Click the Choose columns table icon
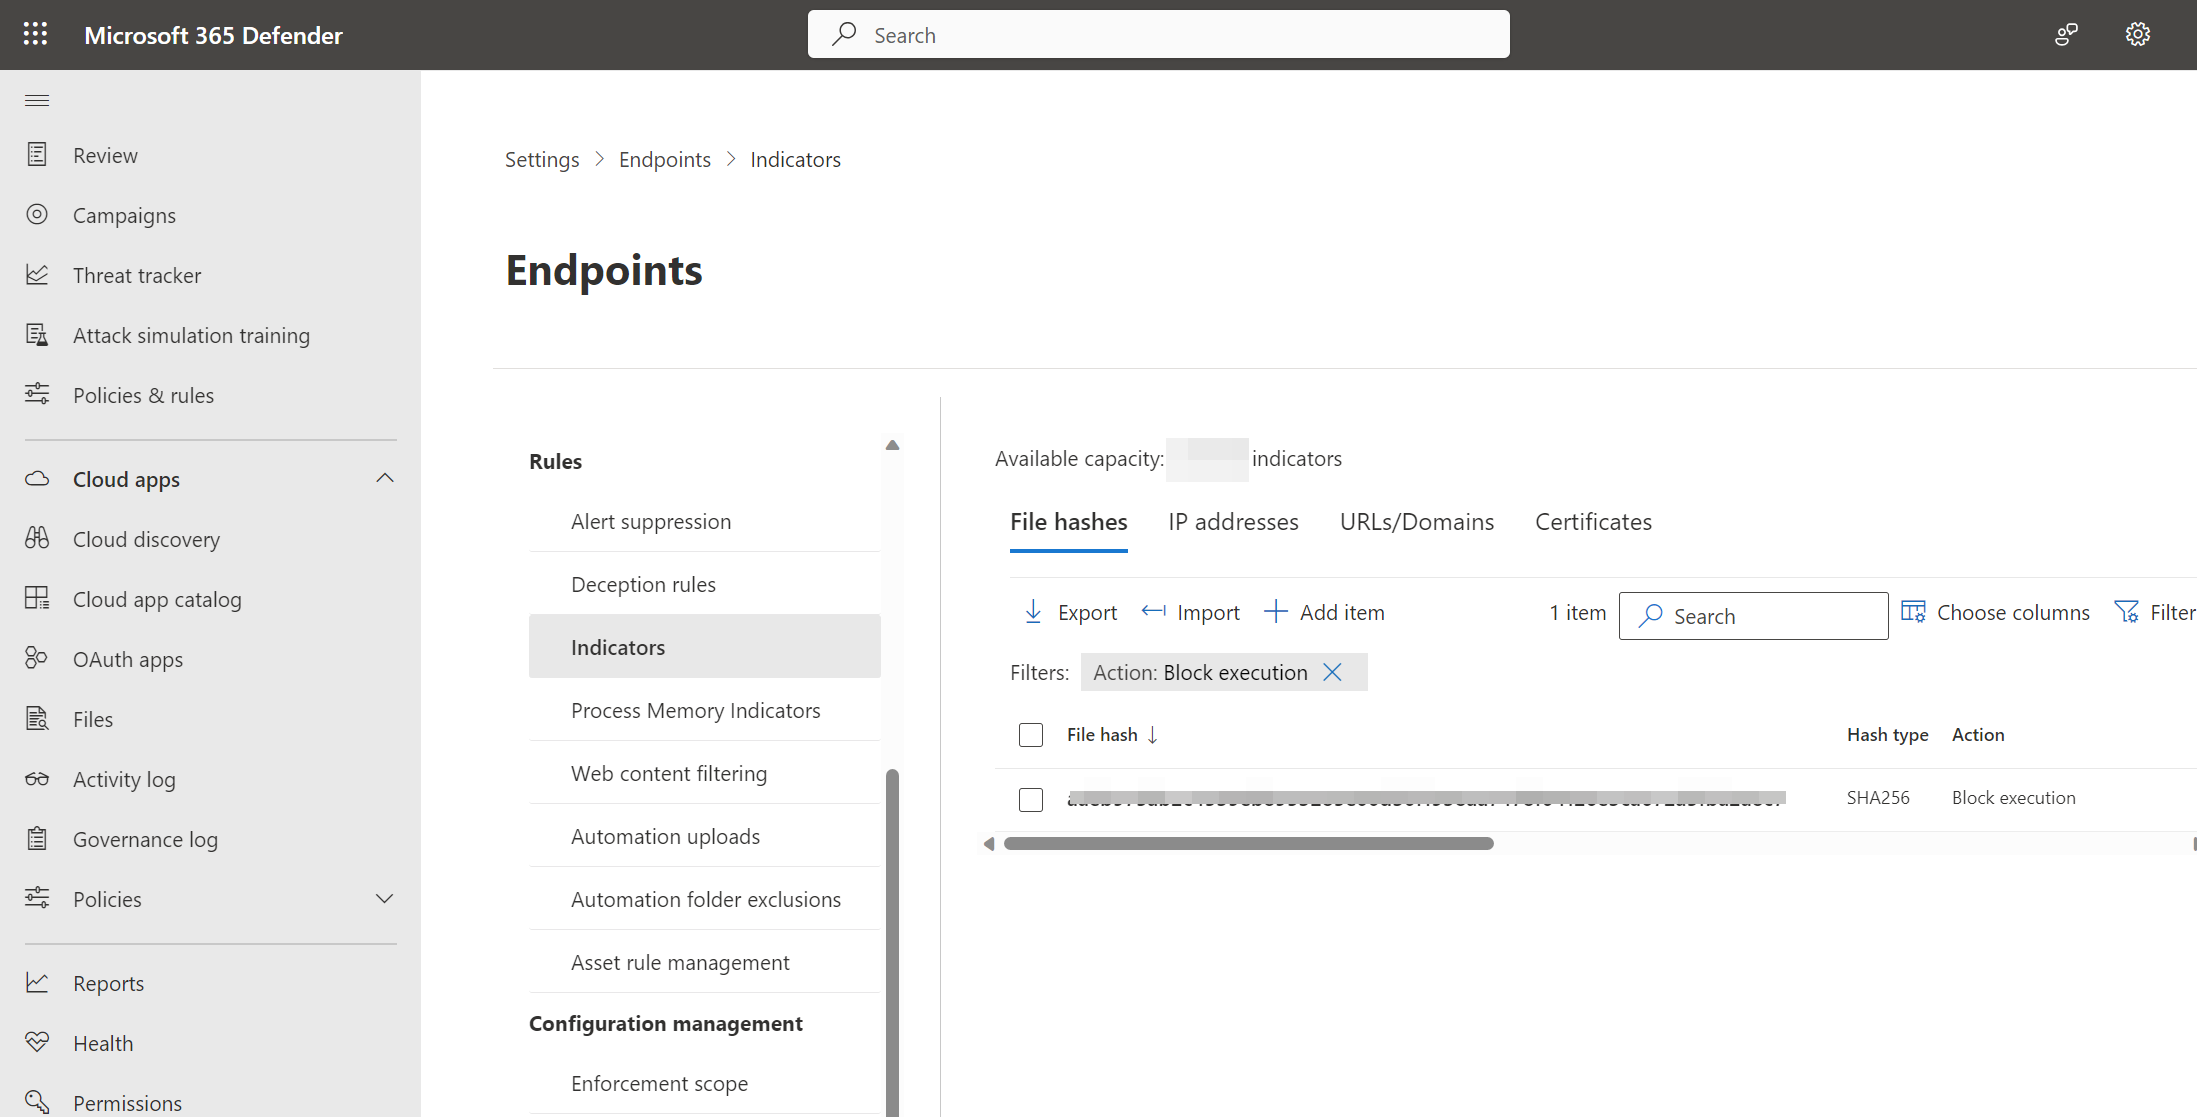The height and width of the screenshot is (1117, 2197). coord(1913,611)
